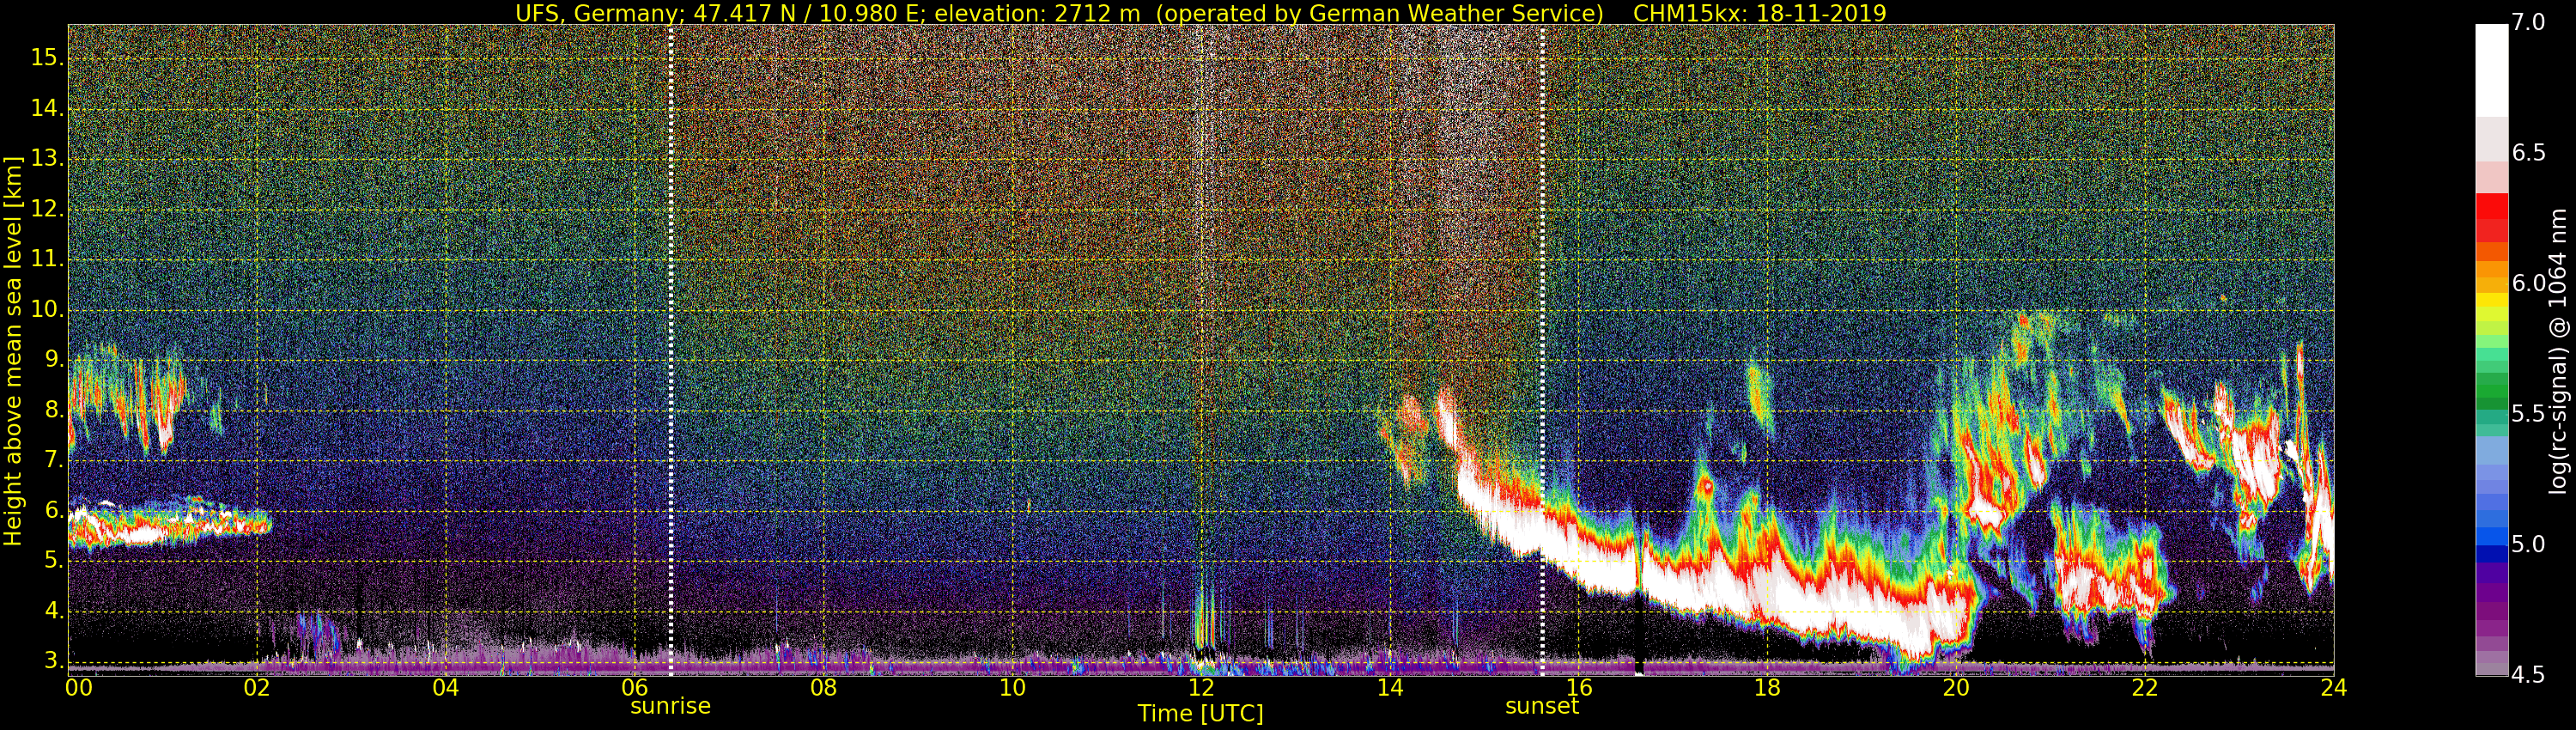This screenshot has width=2576, height=730.
Task: Click the height axis tick '4.'
Action: 53,611
